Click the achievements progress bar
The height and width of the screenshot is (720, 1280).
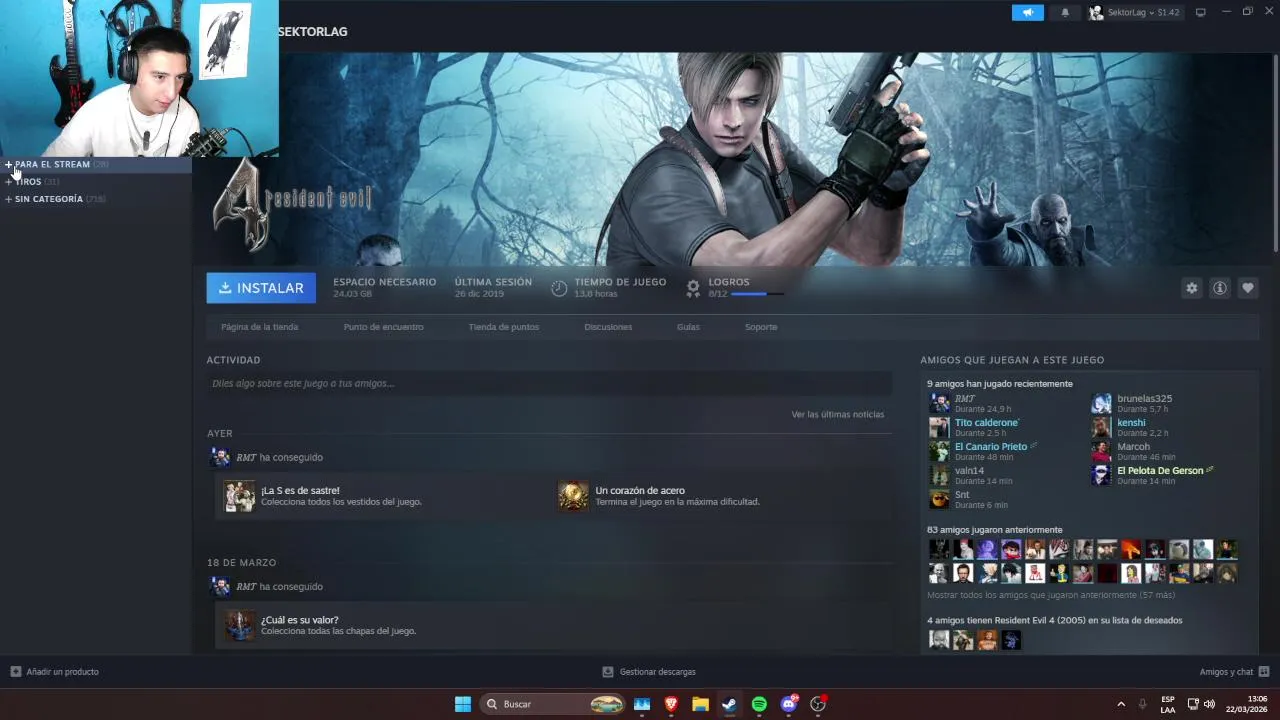[757, 294]
